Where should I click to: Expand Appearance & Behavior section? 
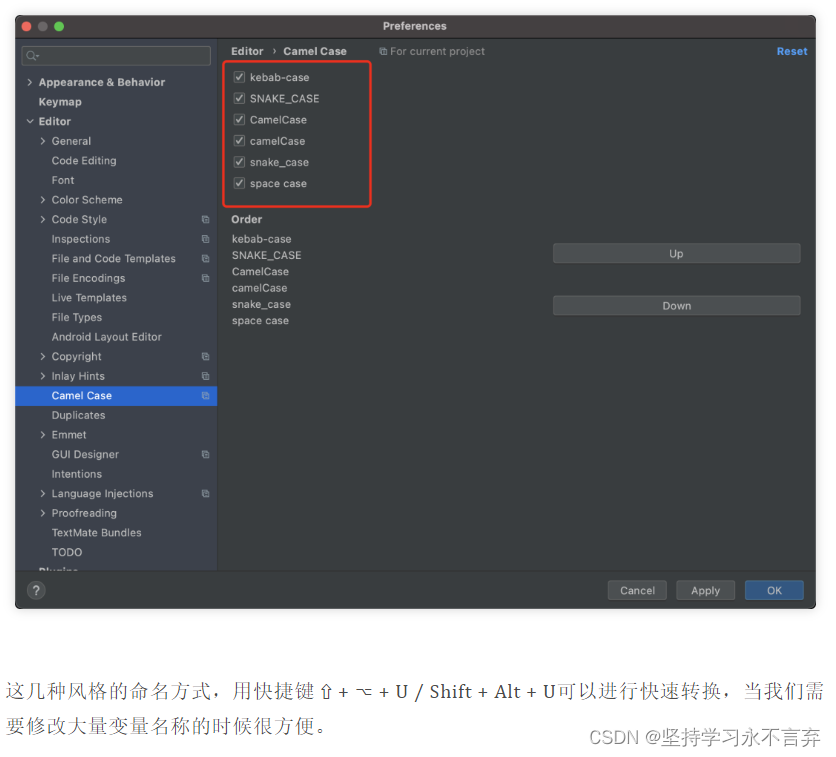click(30, 82)
